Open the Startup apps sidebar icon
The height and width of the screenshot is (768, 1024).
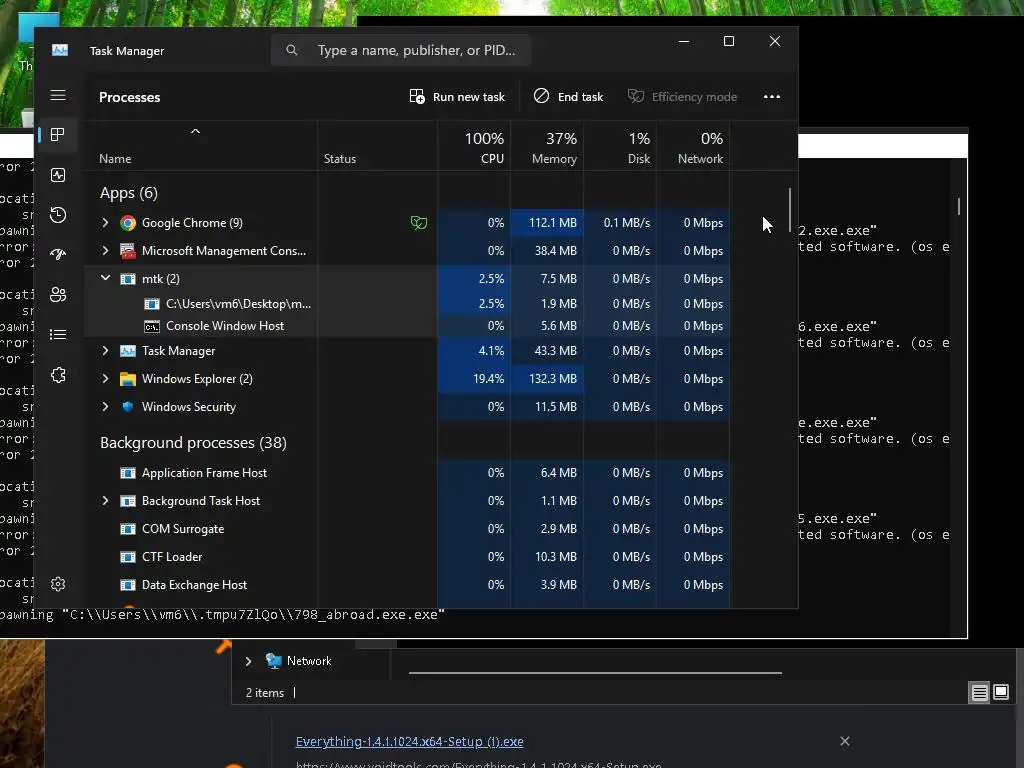pos(58,255)
